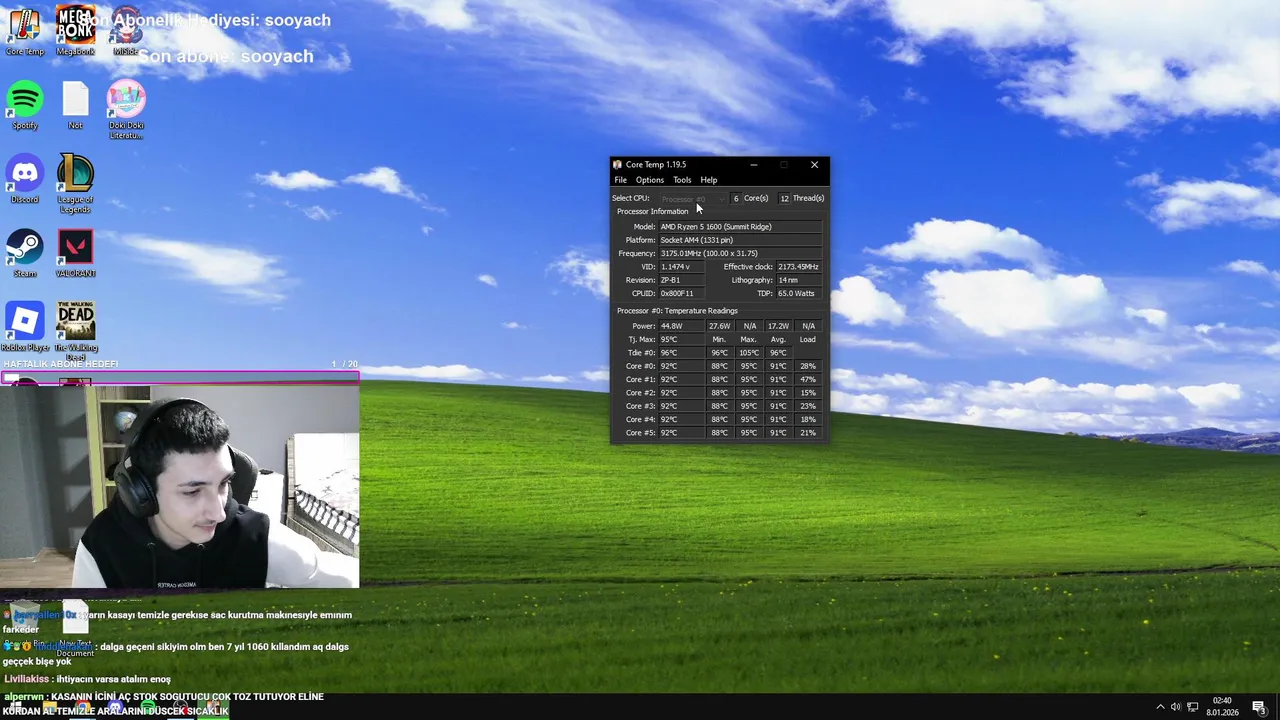Click the Model value AMD Ryzen 5 1600
The width and height of the screenshot is (1280, 720).
pyautogui.click(x=740, y=227)
